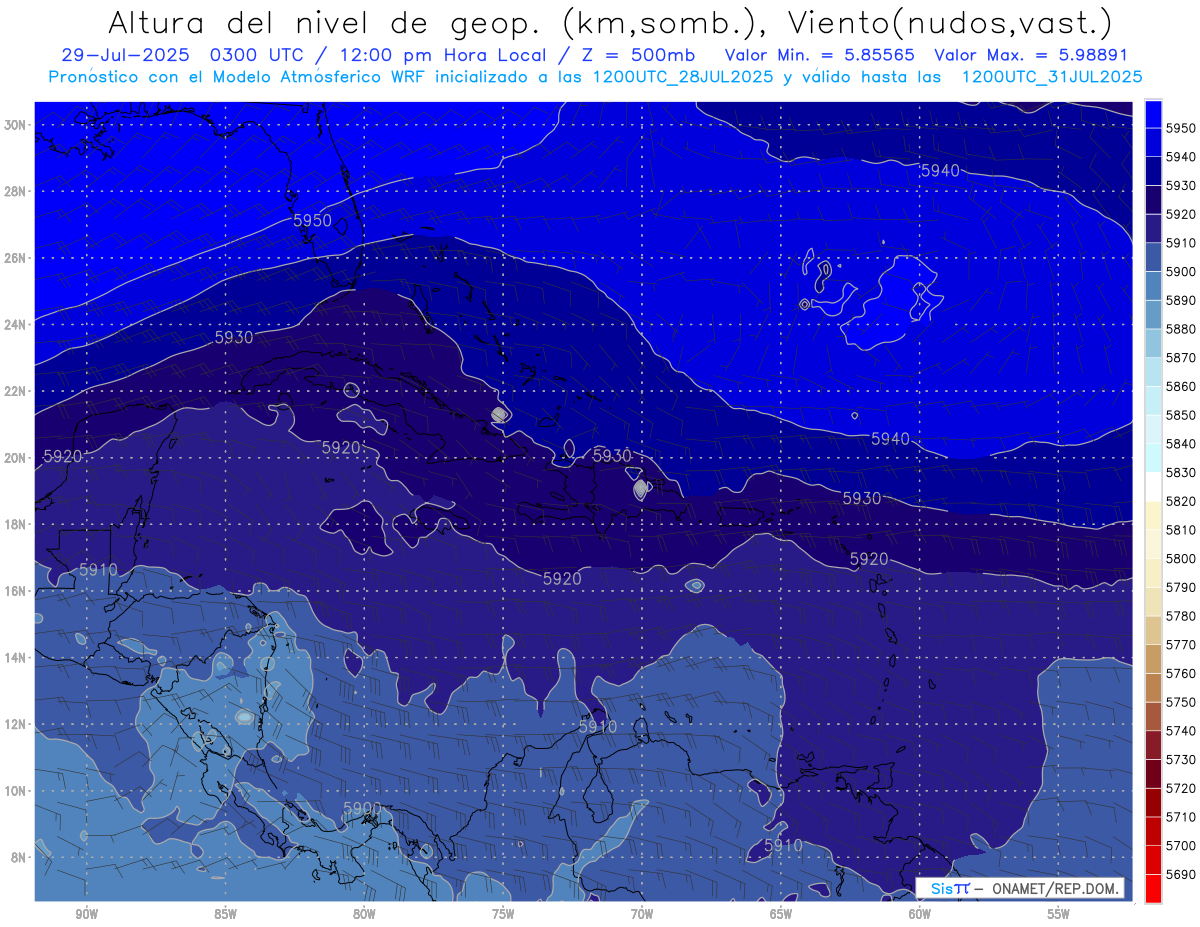Click legend value 5950

pyautogui.click(x=1181, y=128)
